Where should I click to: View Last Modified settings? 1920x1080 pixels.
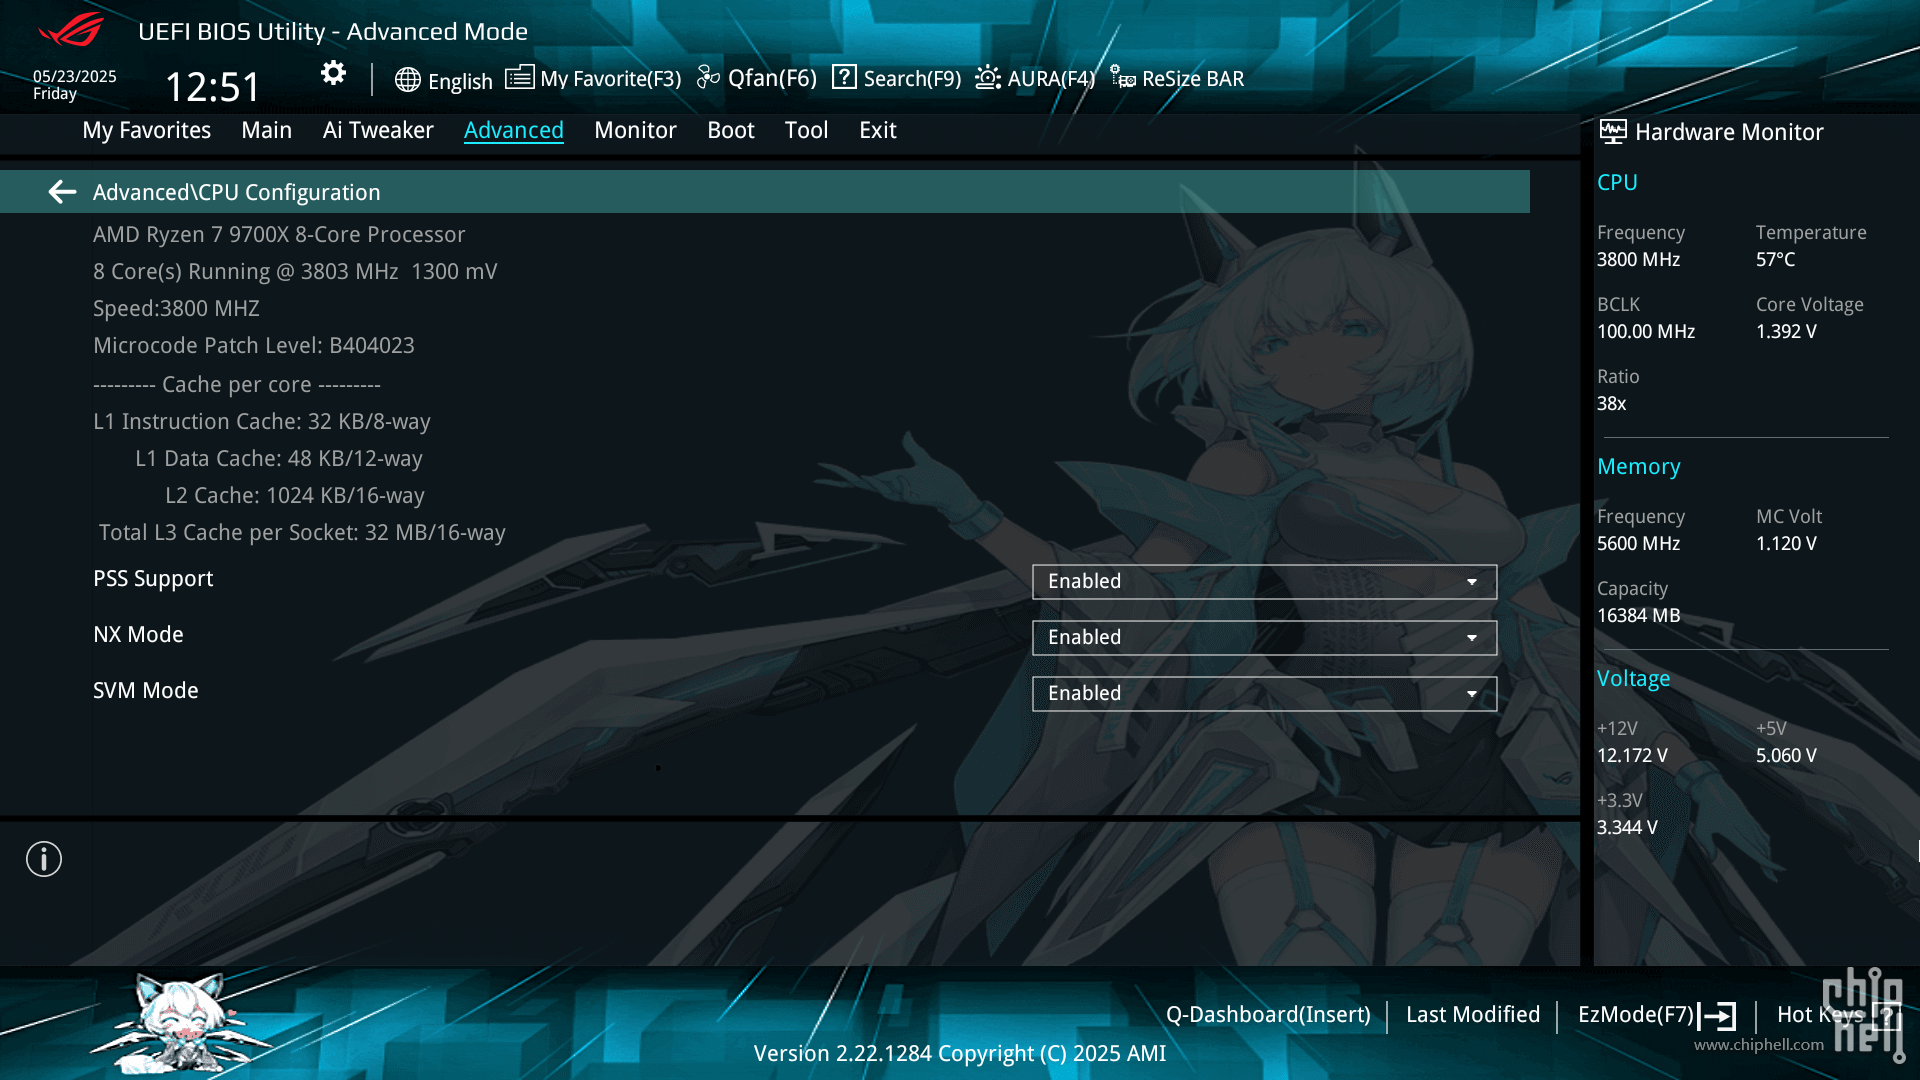1472,1014
